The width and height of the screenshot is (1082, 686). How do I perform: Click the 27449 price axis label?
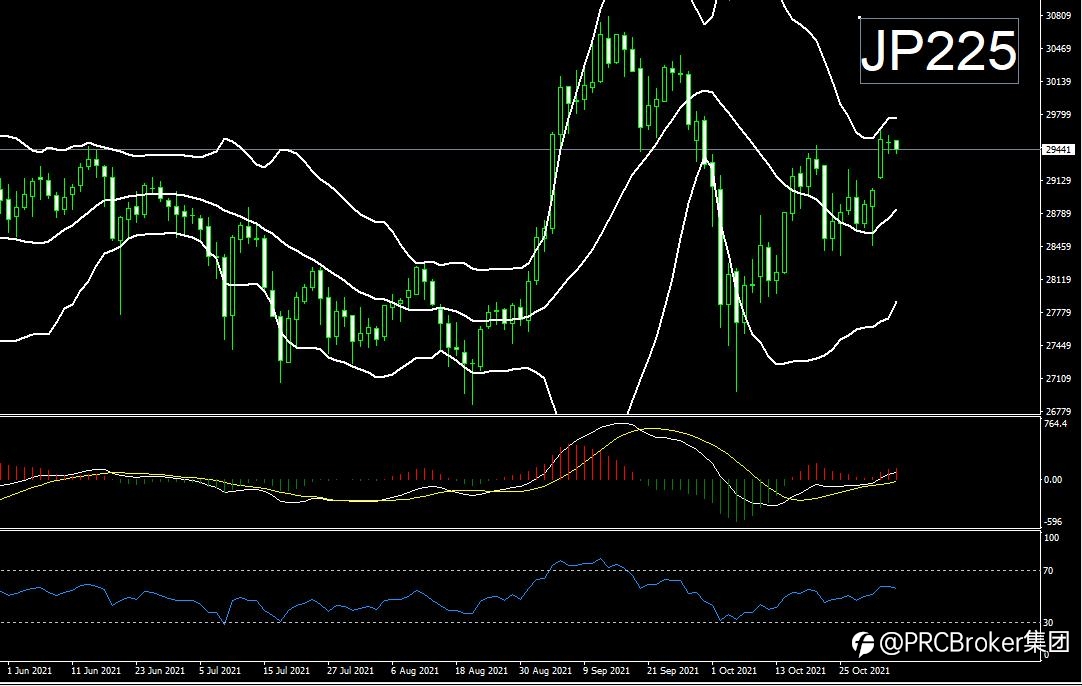pos(1059,345)
